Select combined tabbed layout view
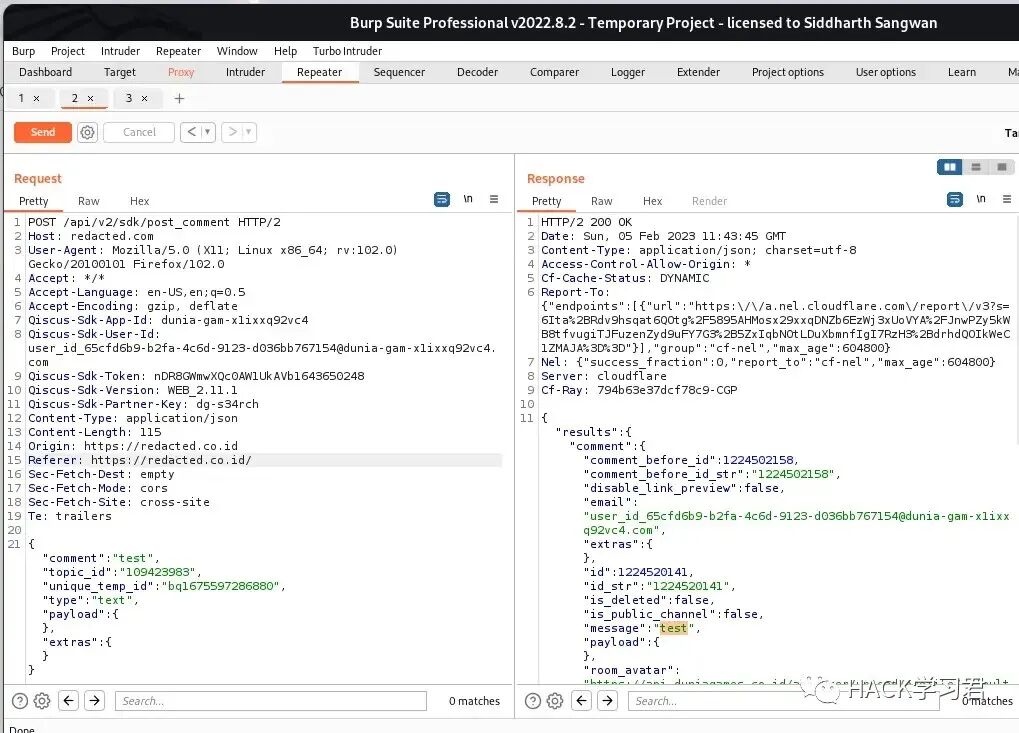Viewport: 1019px width, 733px height. [1001, 167]
